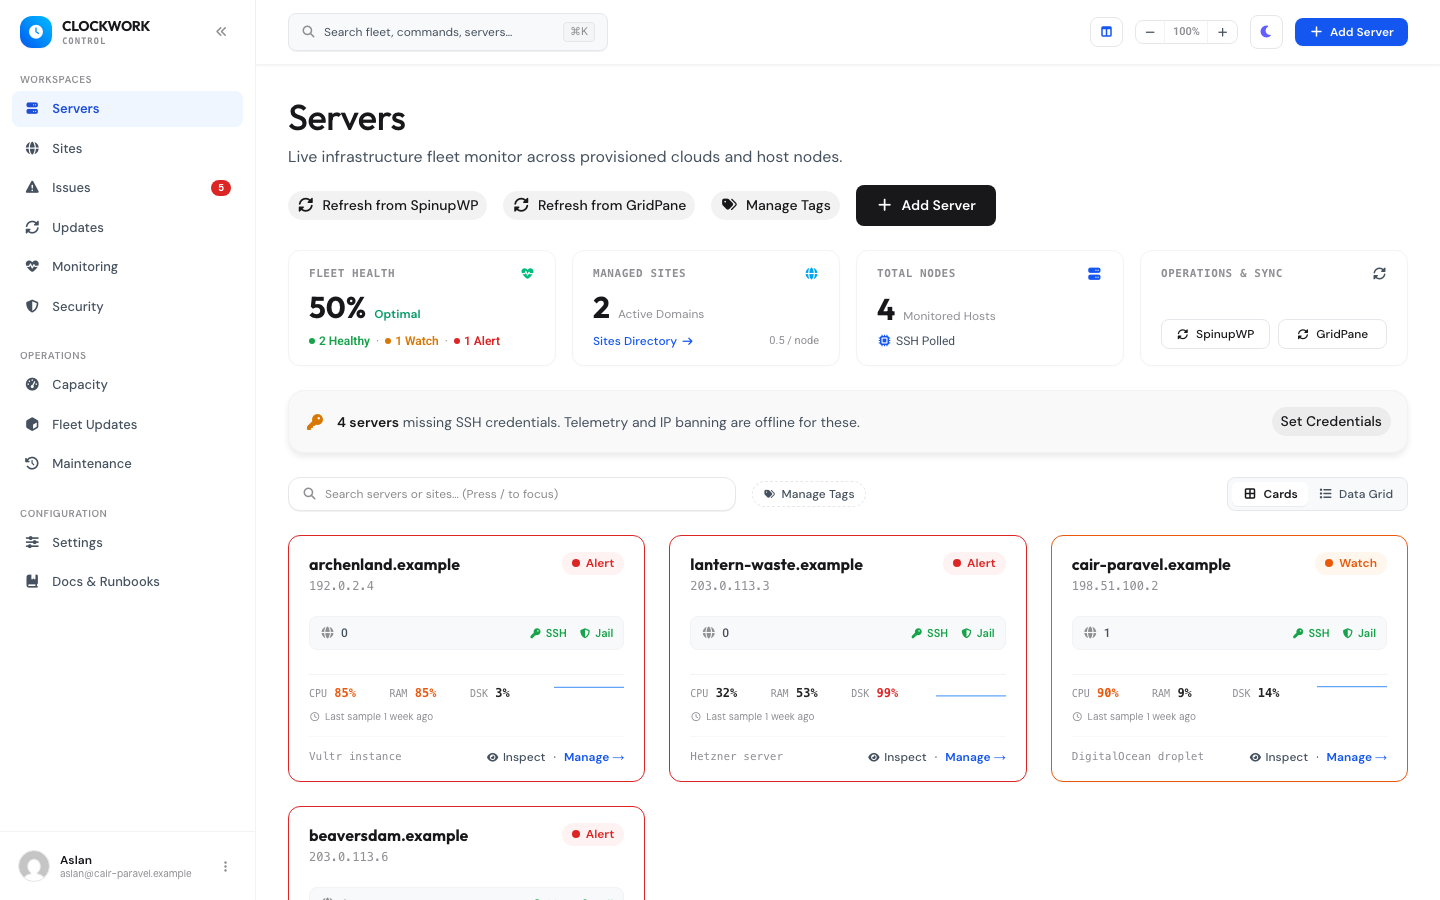Open the Sites workspace
This screenshot has height=900, width=1440.
pyautogui.click(x=127, y=148)
